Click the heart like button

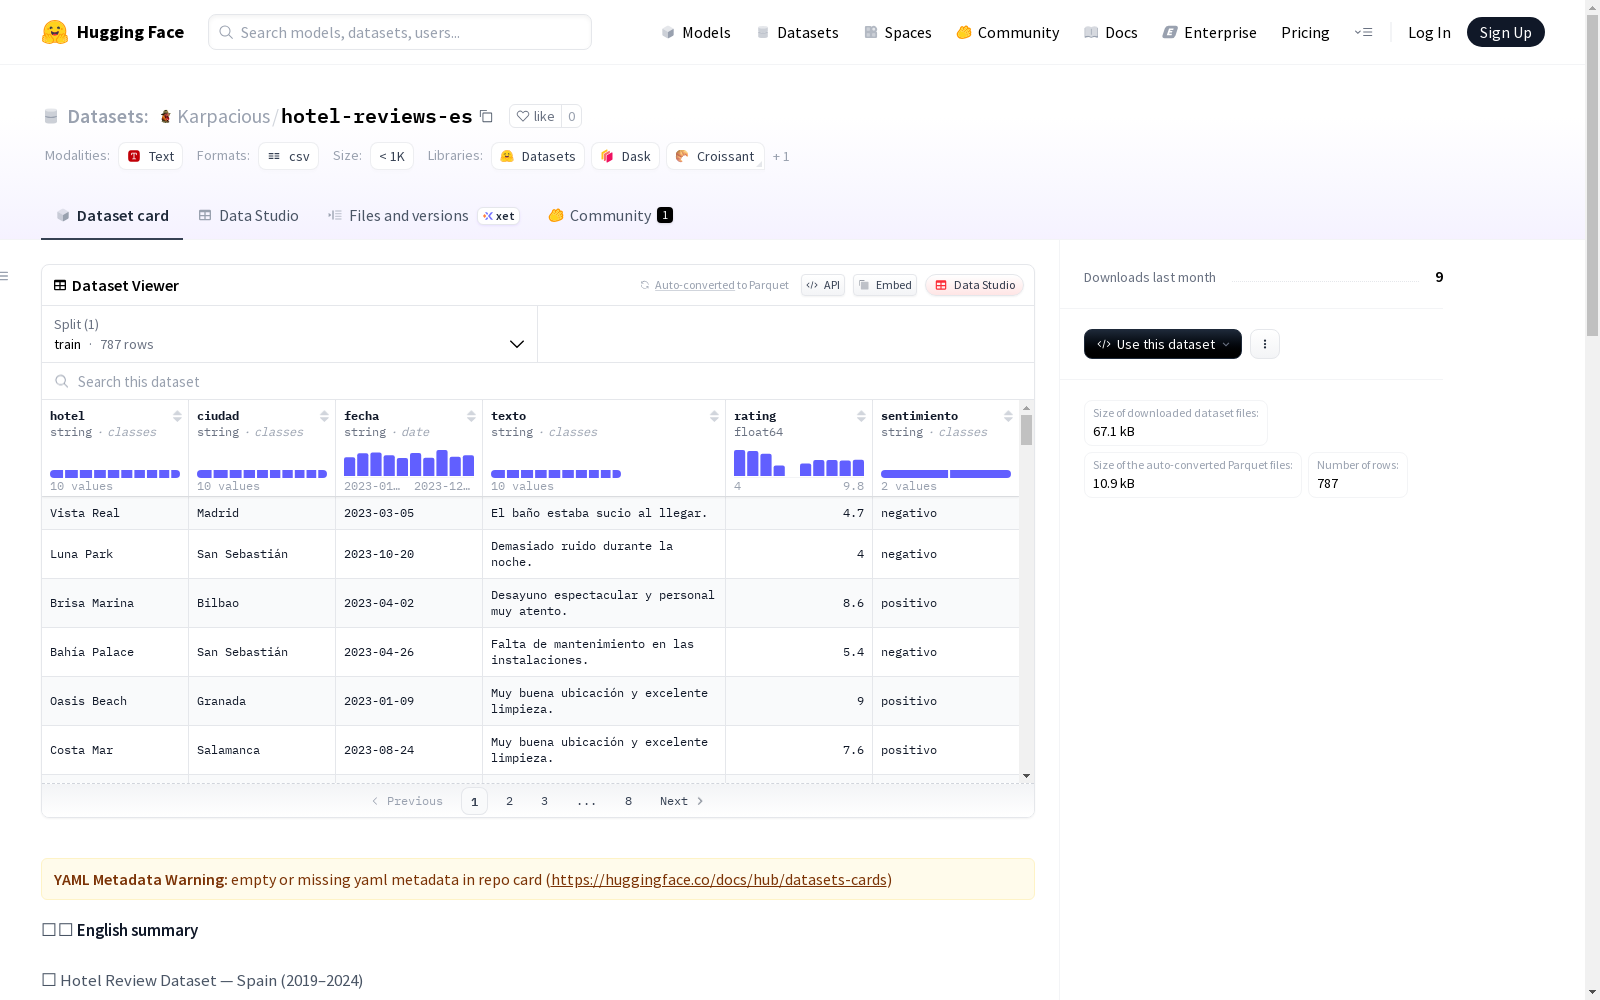coord(535,116)
